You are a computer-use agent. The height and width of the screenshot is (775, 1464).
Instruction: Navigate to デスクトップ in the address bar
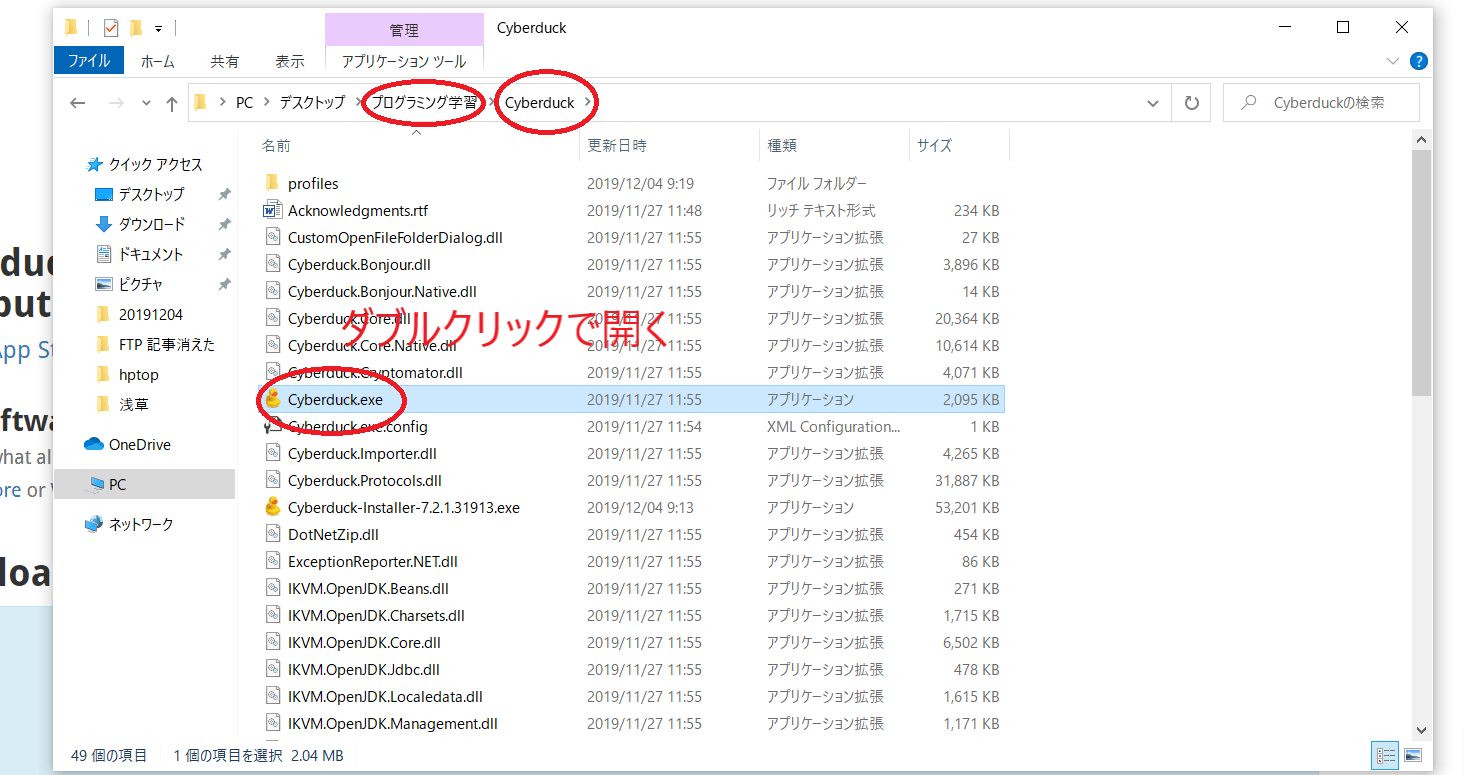312,102
